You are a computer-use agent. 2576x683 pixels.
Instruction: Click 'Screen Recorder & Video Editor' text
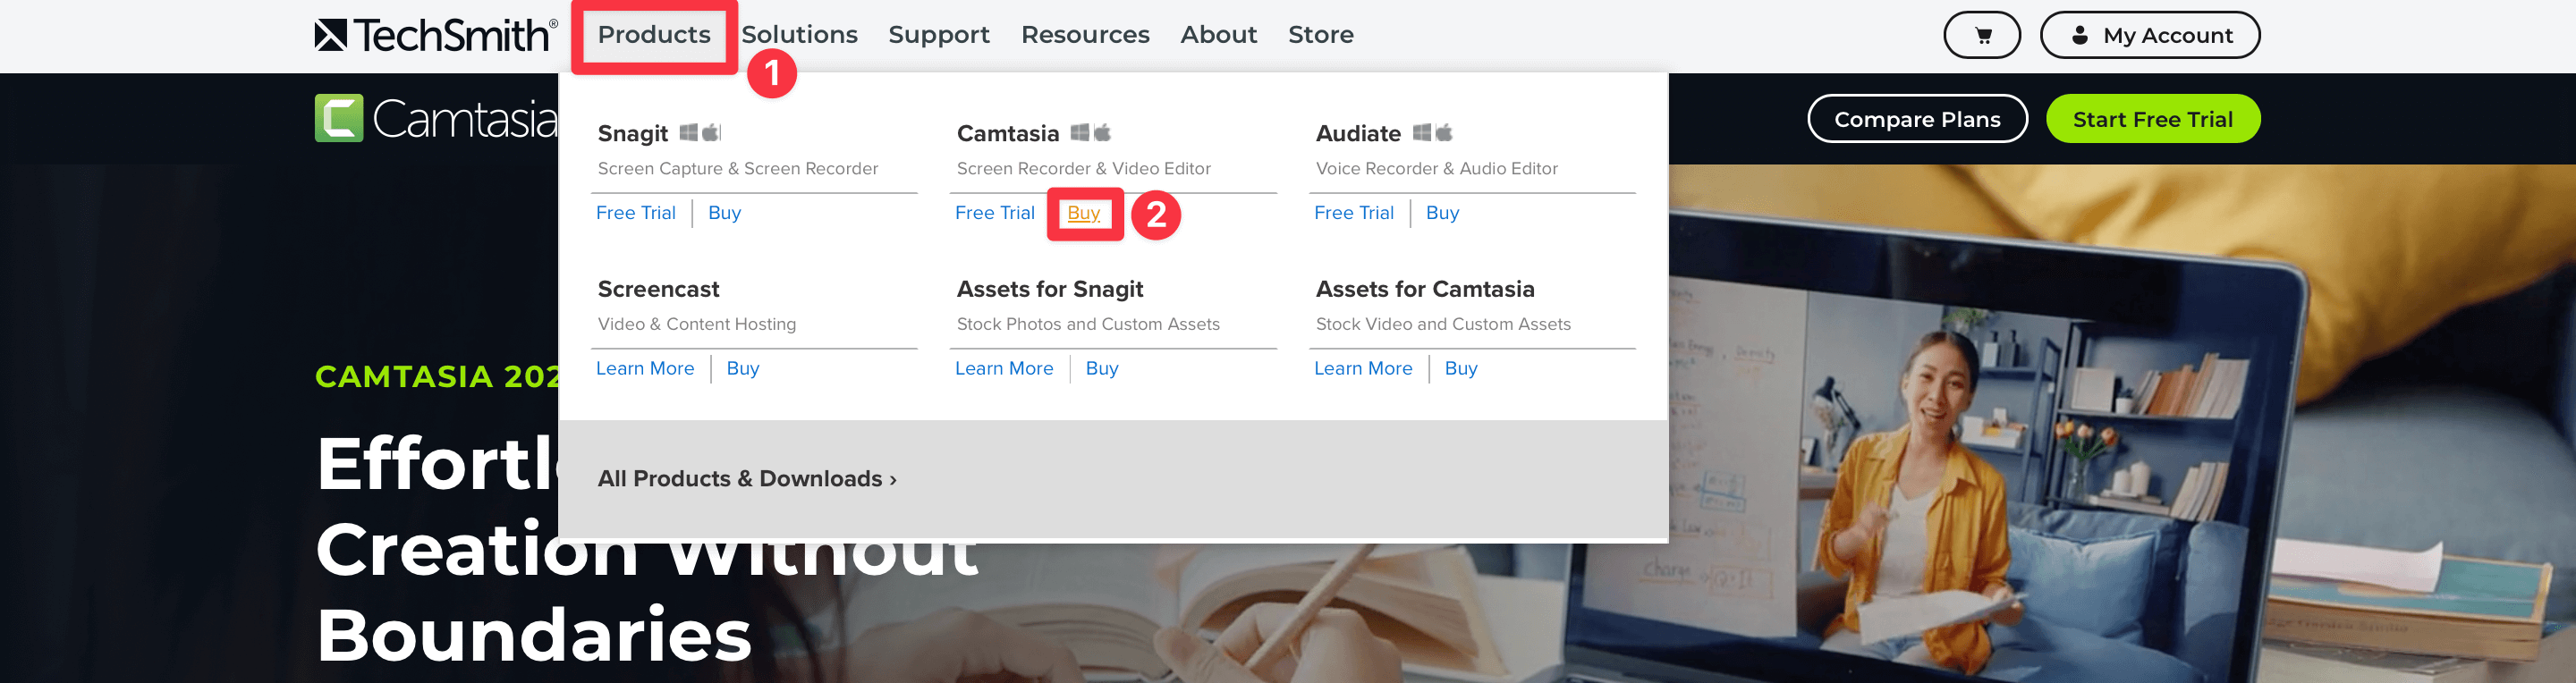[x=1083, y=169]
